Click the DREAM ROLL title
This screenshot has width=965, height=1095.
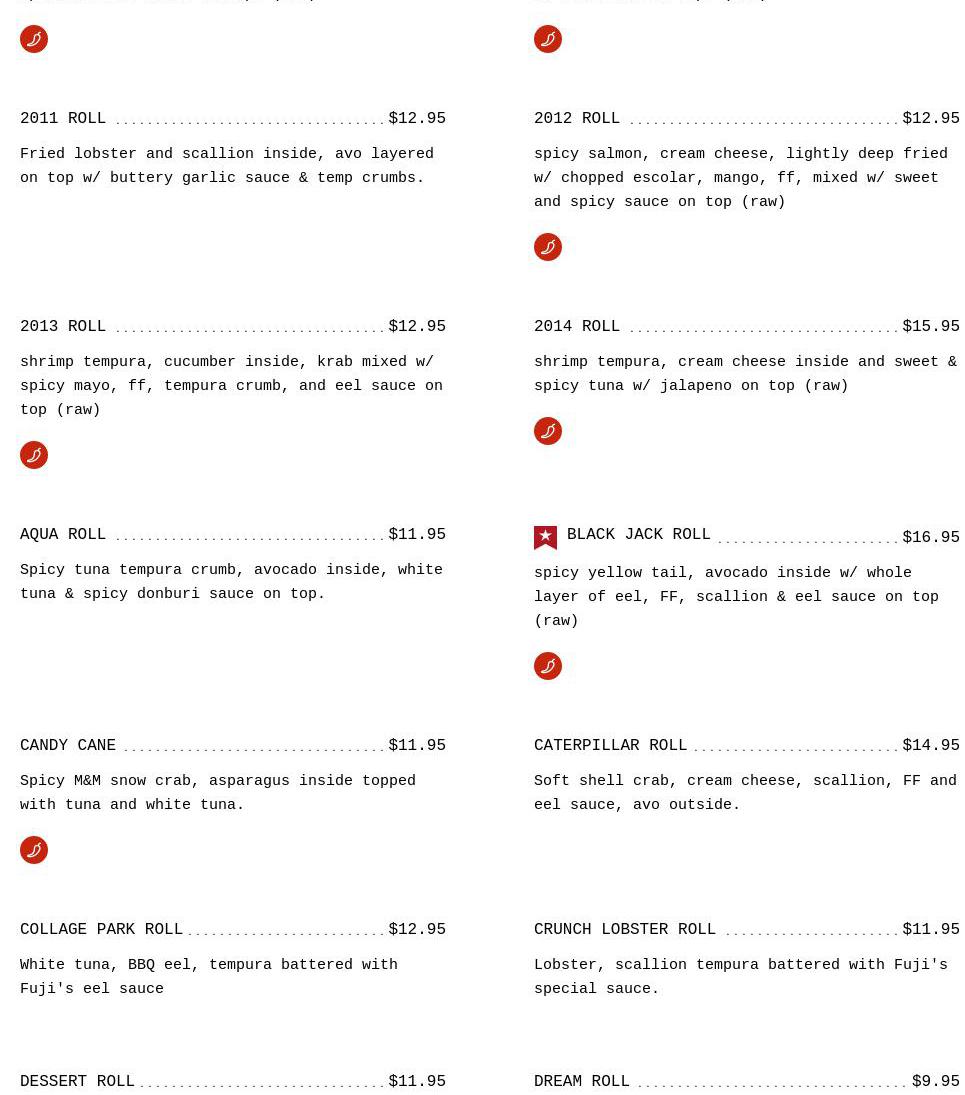tap(581, 1082)
